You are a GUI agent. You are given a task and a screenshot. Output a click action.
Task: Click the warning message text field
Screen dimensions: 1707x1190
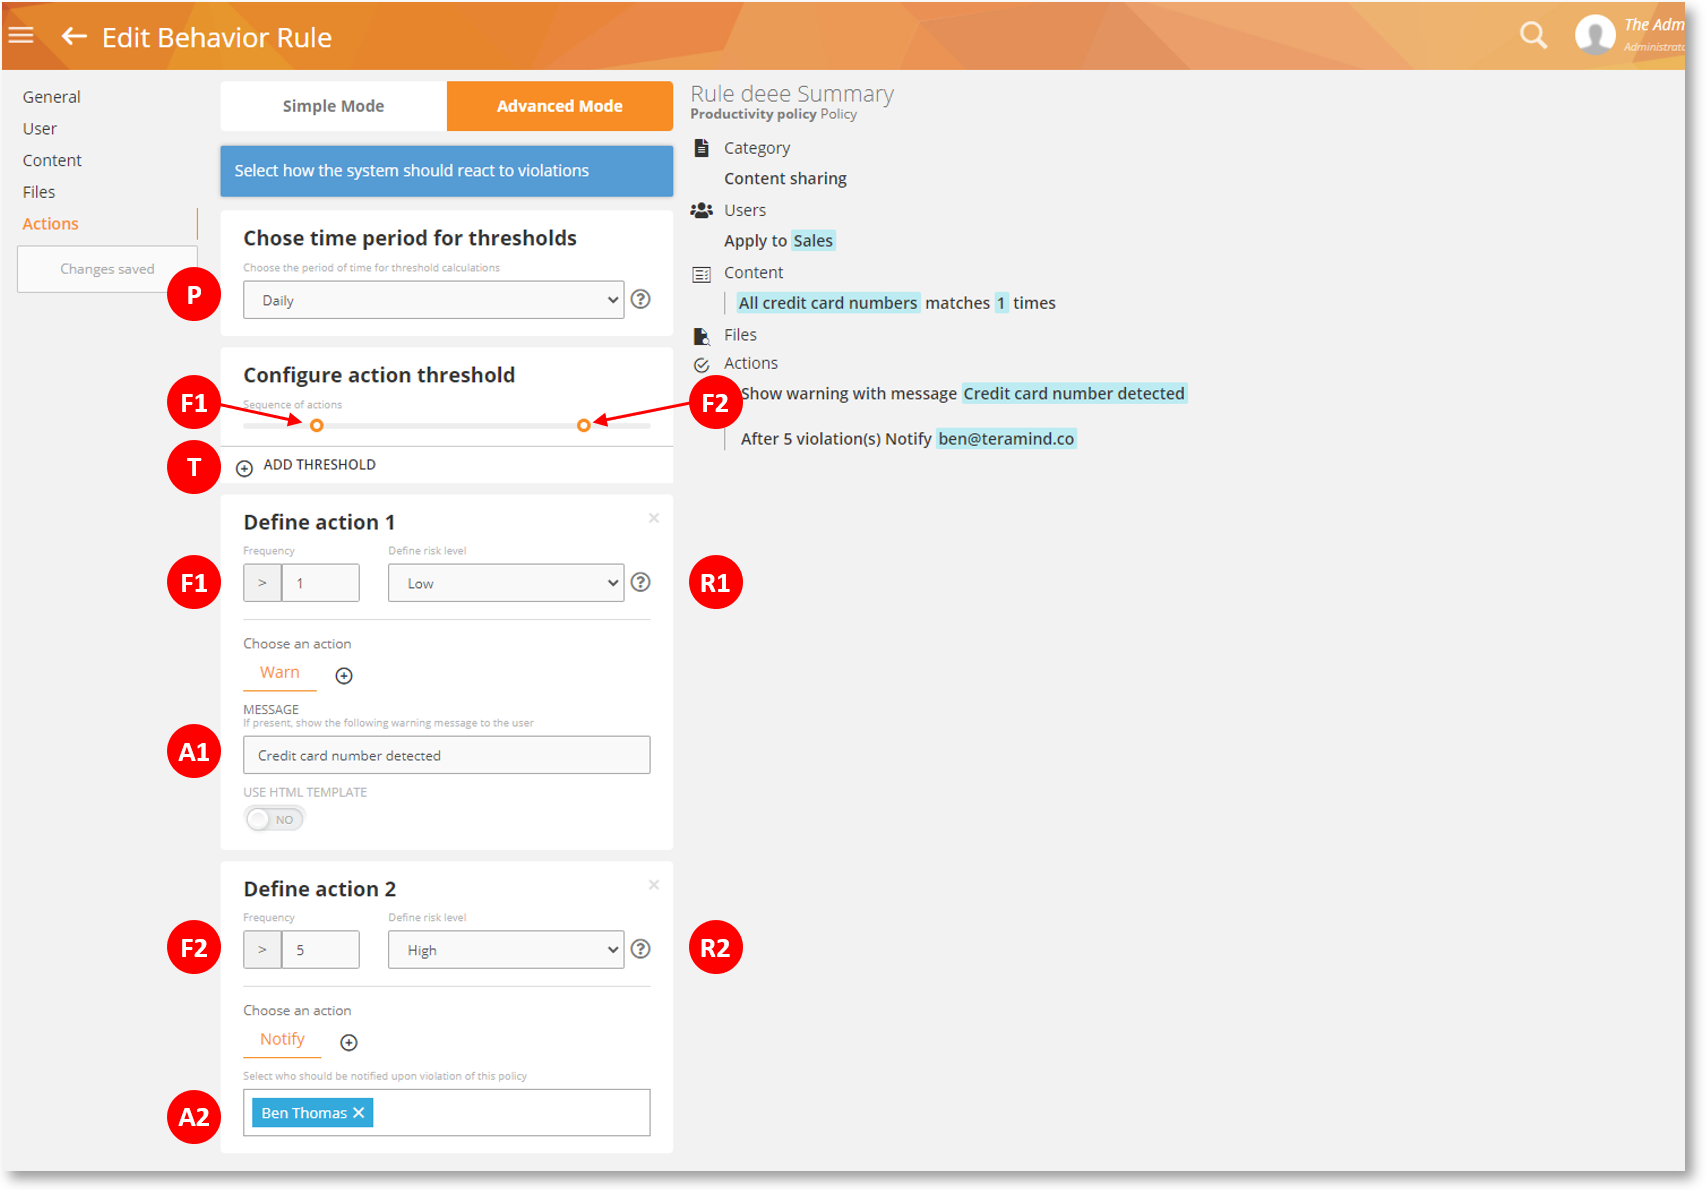[446, 756]
